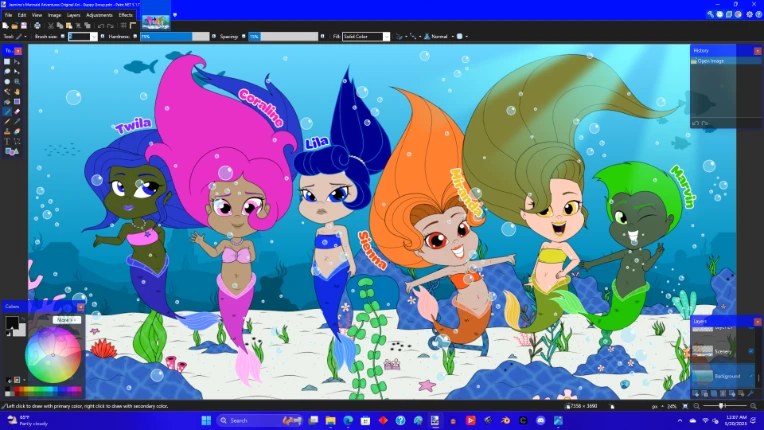Select the Ellipse Select tool
The height and width of the screenshot is (430, 764).
coord(7,82)
